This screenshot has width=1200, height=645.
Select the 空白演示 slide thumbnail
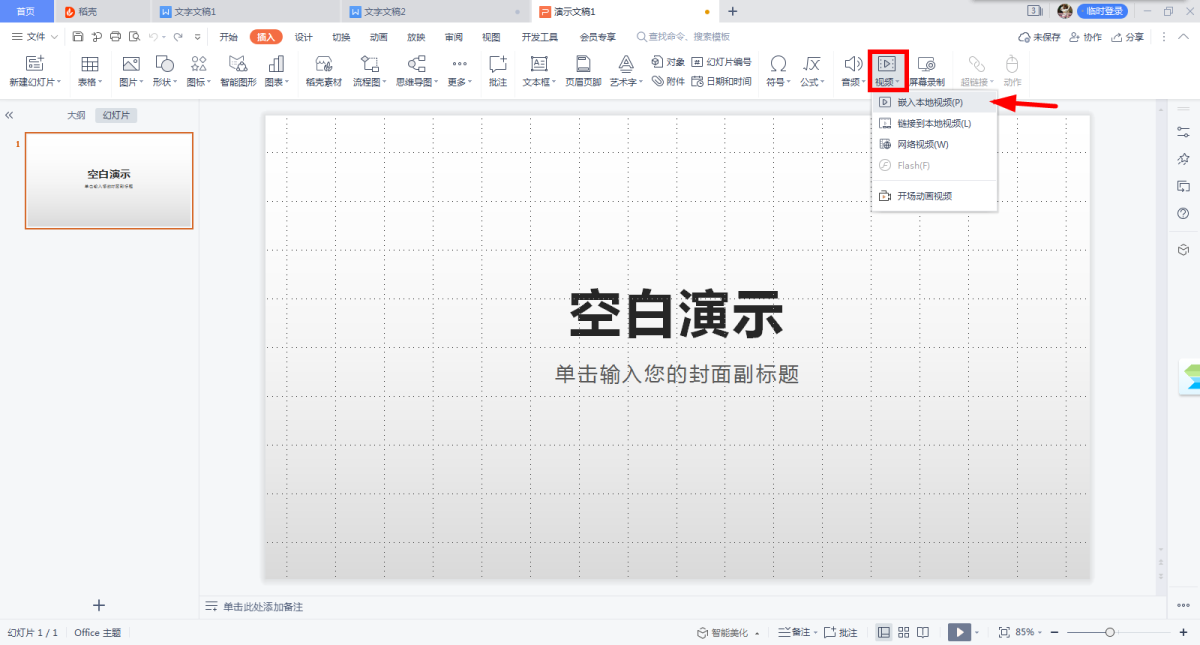109,181
